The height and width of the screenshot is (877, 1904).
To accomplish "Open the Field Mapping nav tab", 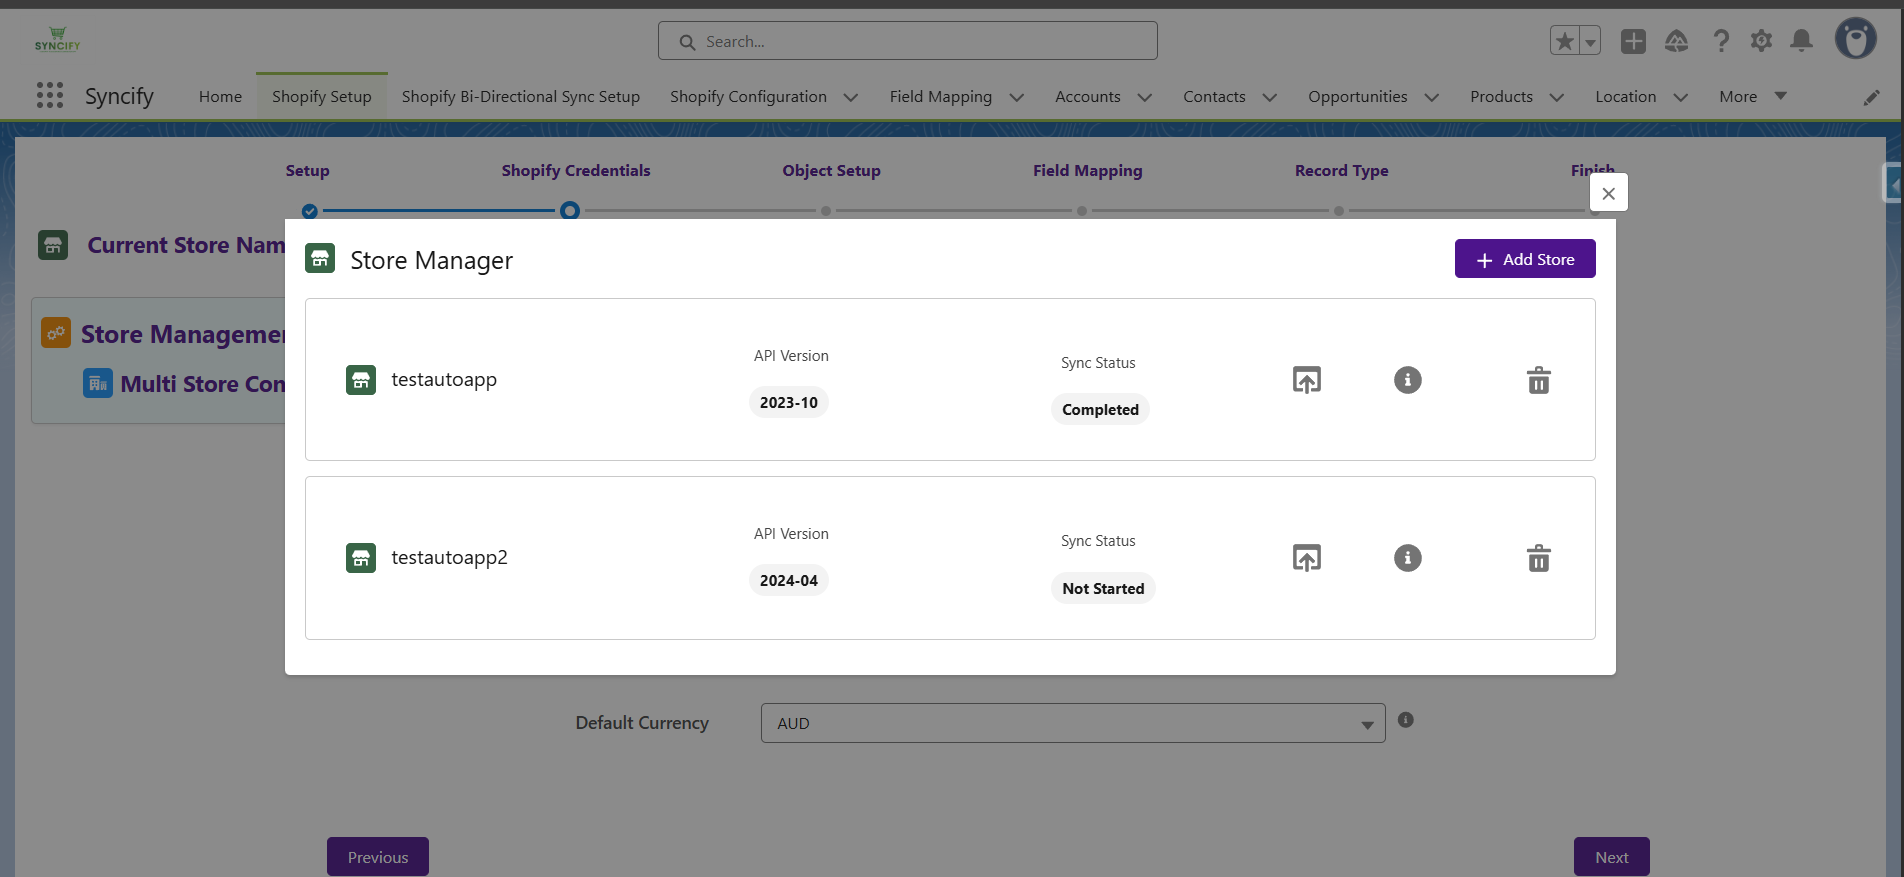I will point(941,97).
